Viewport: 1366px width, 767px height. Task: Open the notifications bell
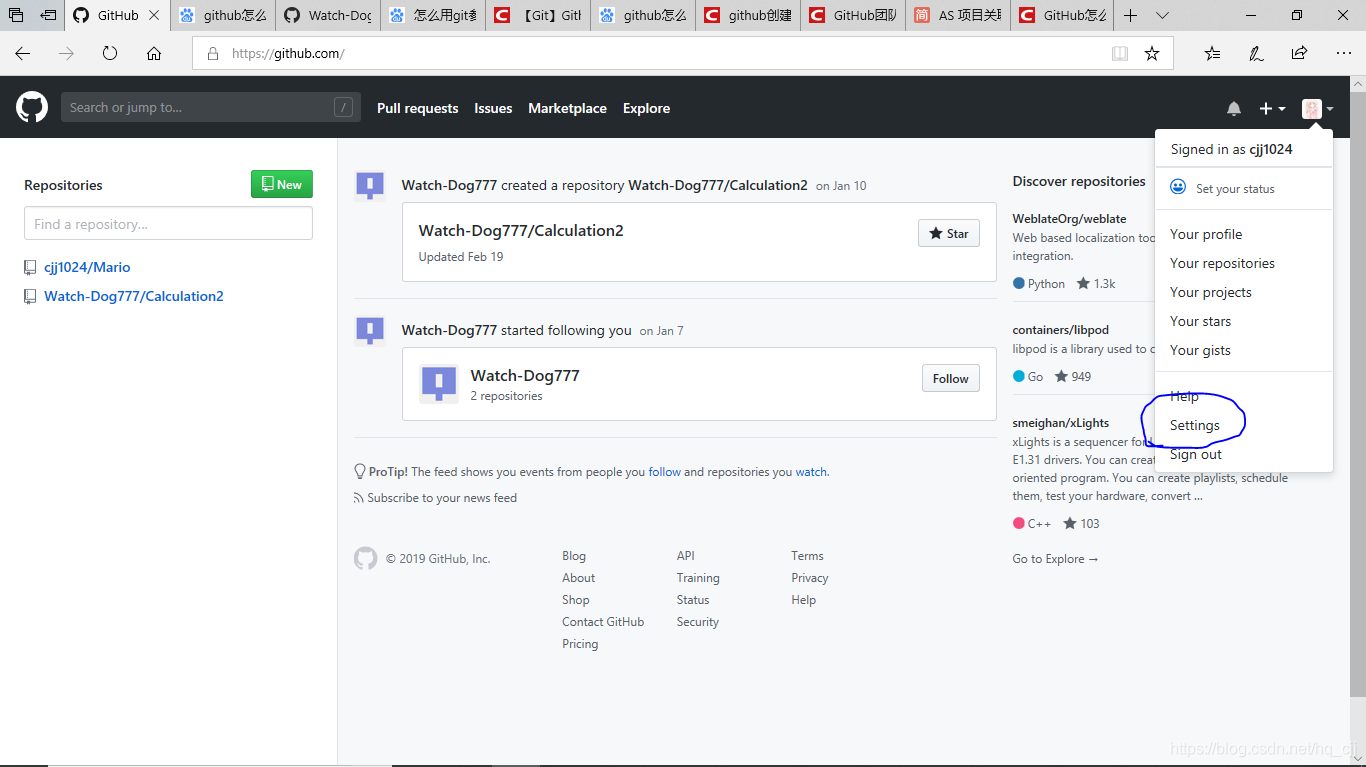(1234, 108)
